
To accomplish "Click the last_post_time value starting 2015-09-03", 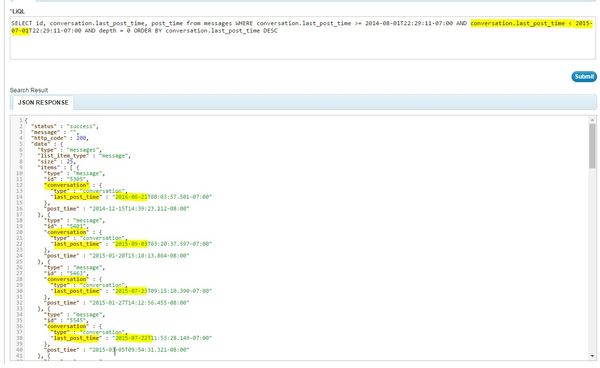I will coord(162,244).
